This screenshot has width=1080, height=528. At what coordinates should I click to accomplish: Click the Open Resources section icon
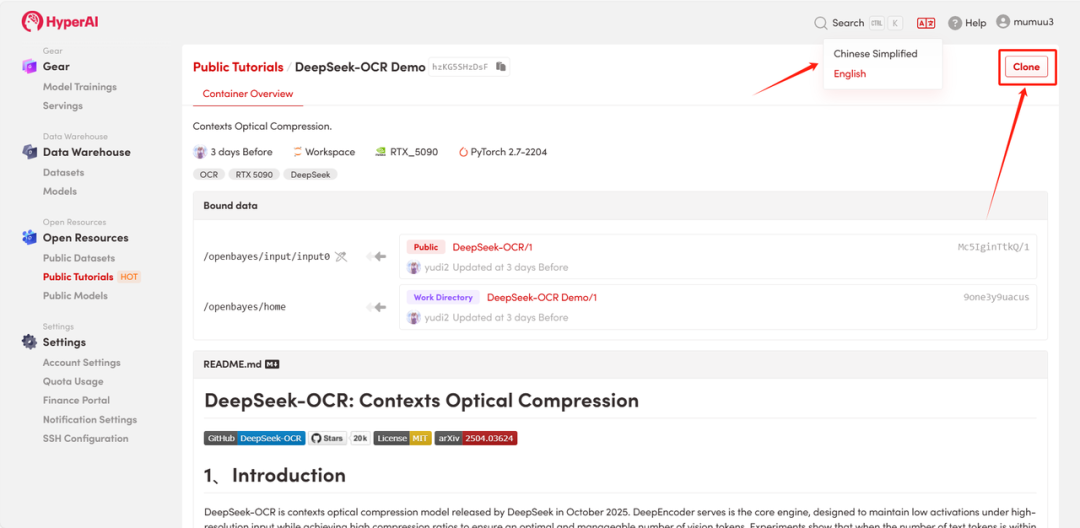click(29, 238)
